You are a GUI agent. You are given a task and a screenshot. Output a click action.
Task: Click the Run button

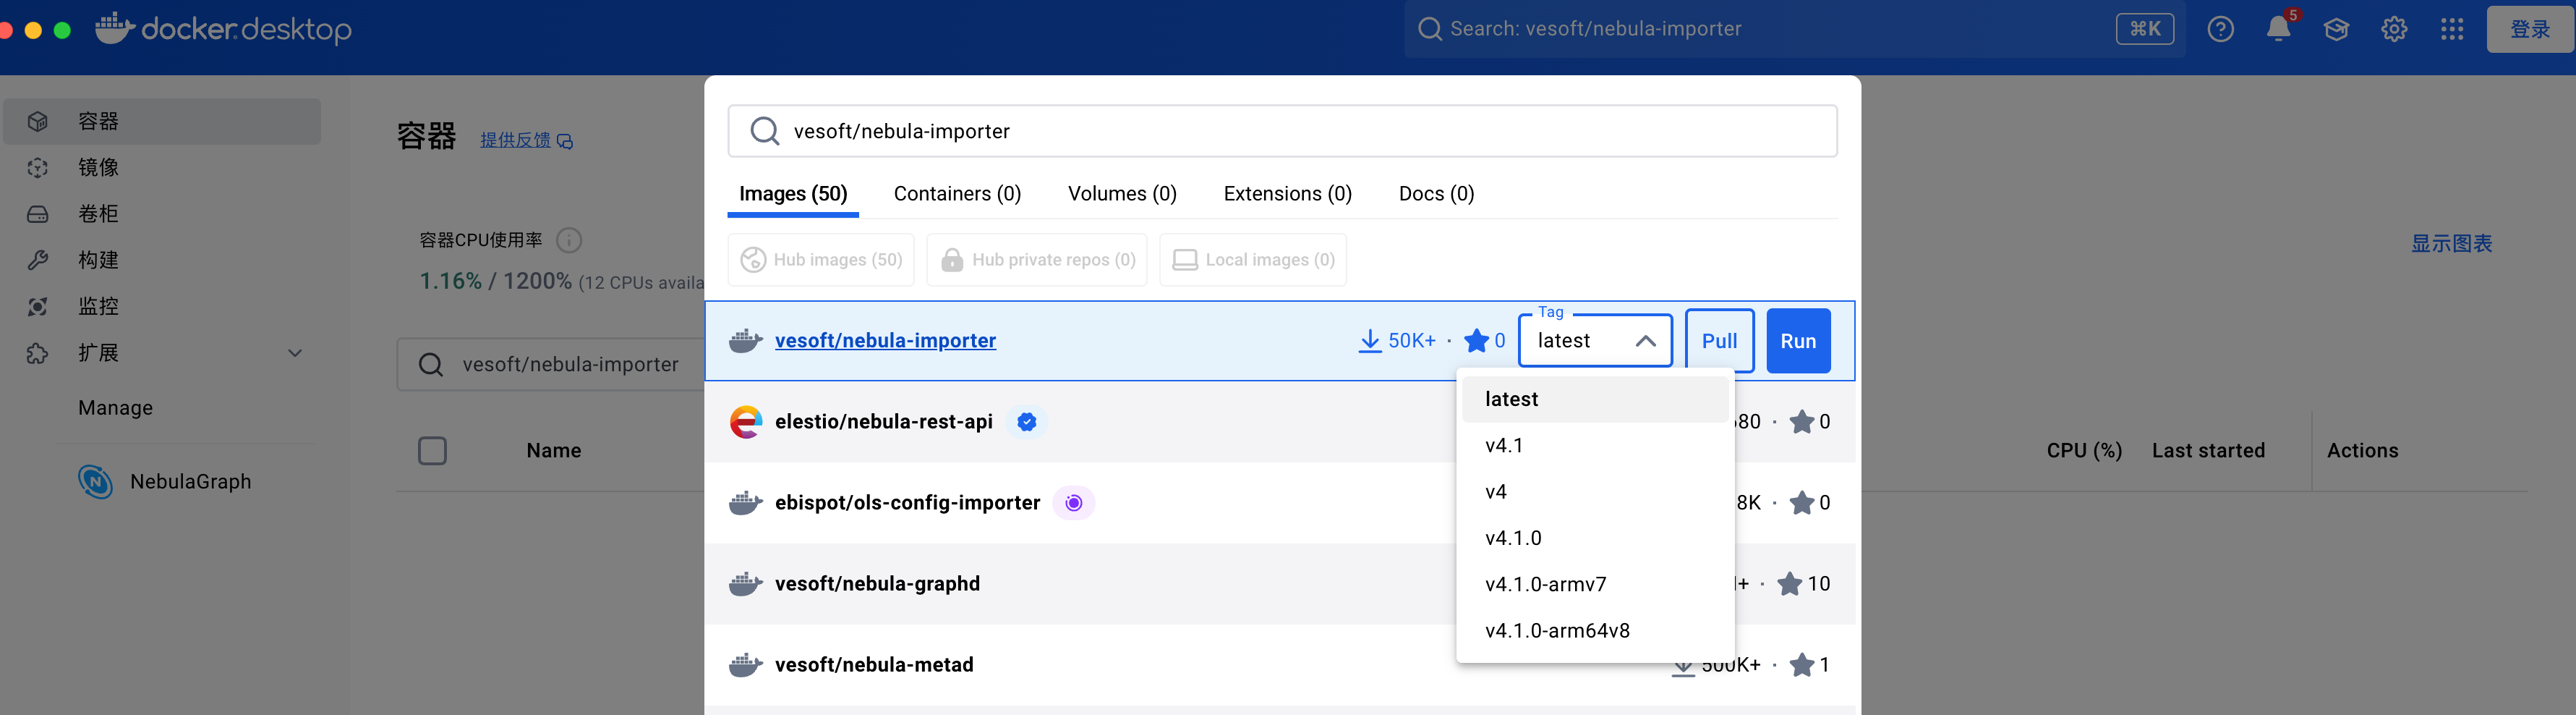pyautogui.click(x=1798, y=341)
